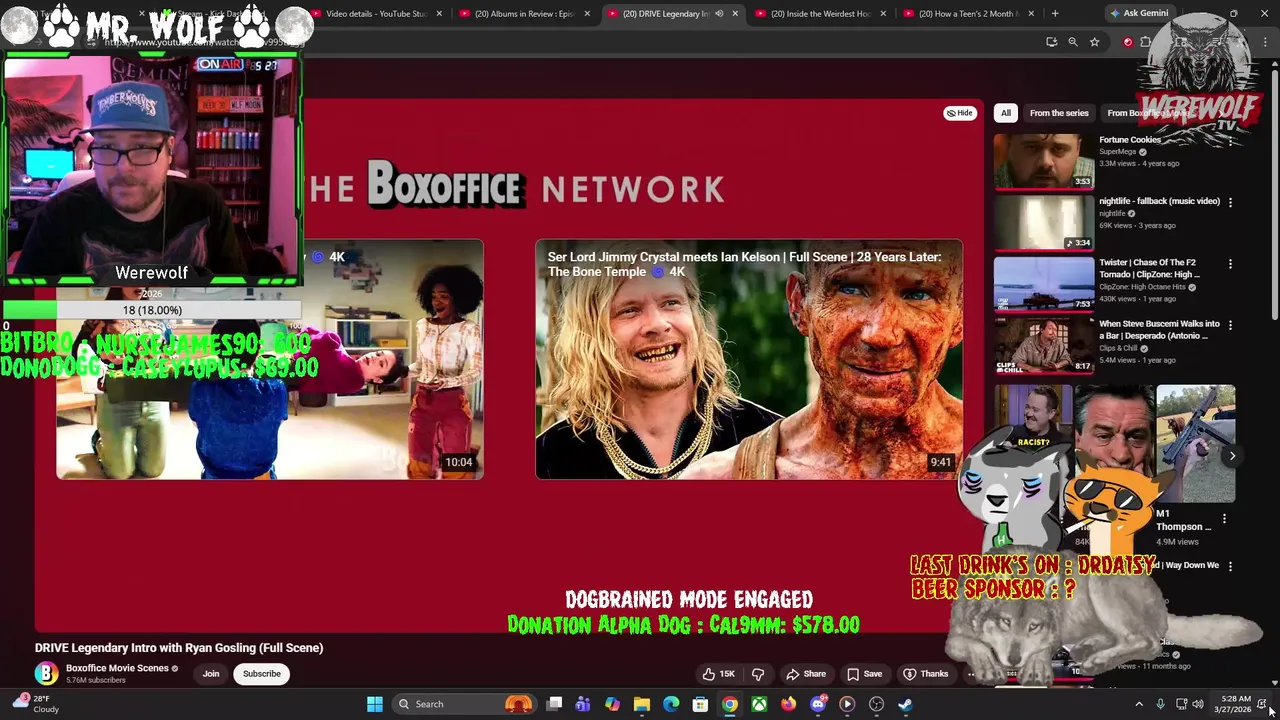Click the taskbar Search box
1280x720 pixels.
pos(465,704)
